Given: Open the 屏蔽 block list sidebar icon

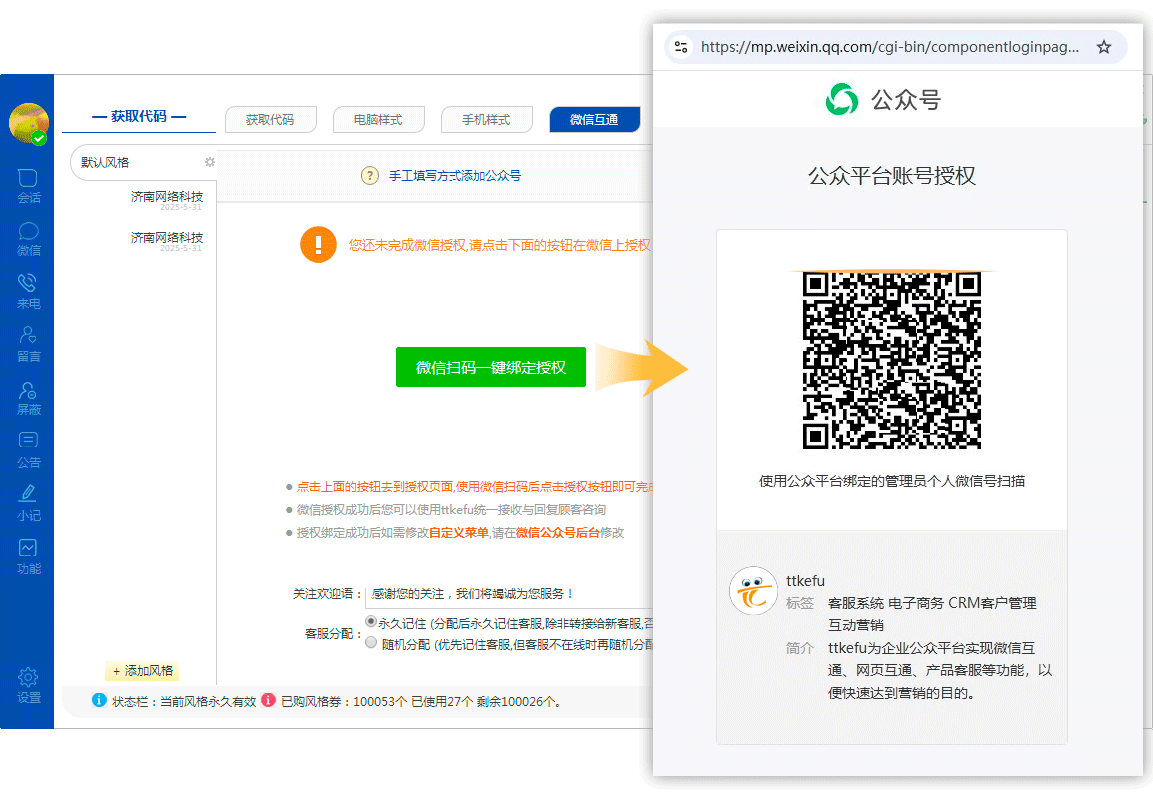Looking at the screenshot, I should click(x=28, y=398).
